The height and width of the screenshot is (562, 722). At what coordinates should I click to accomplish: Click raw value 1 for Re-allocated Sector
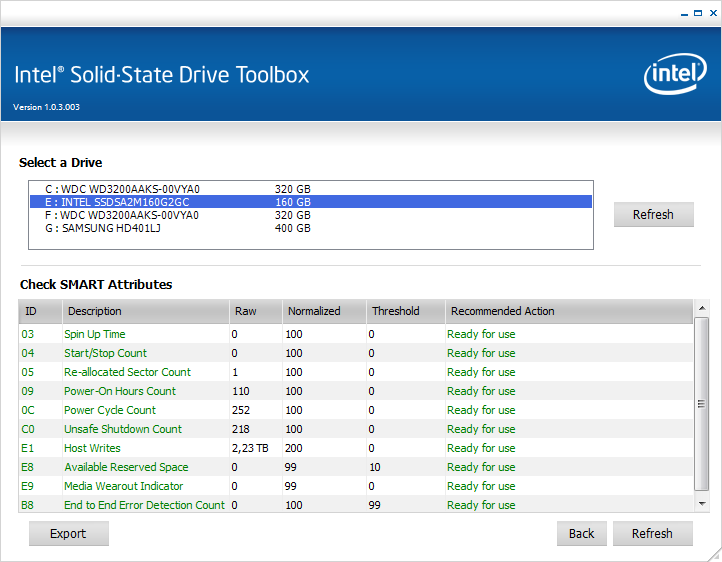pyautogui.click(x=235, y=372)
